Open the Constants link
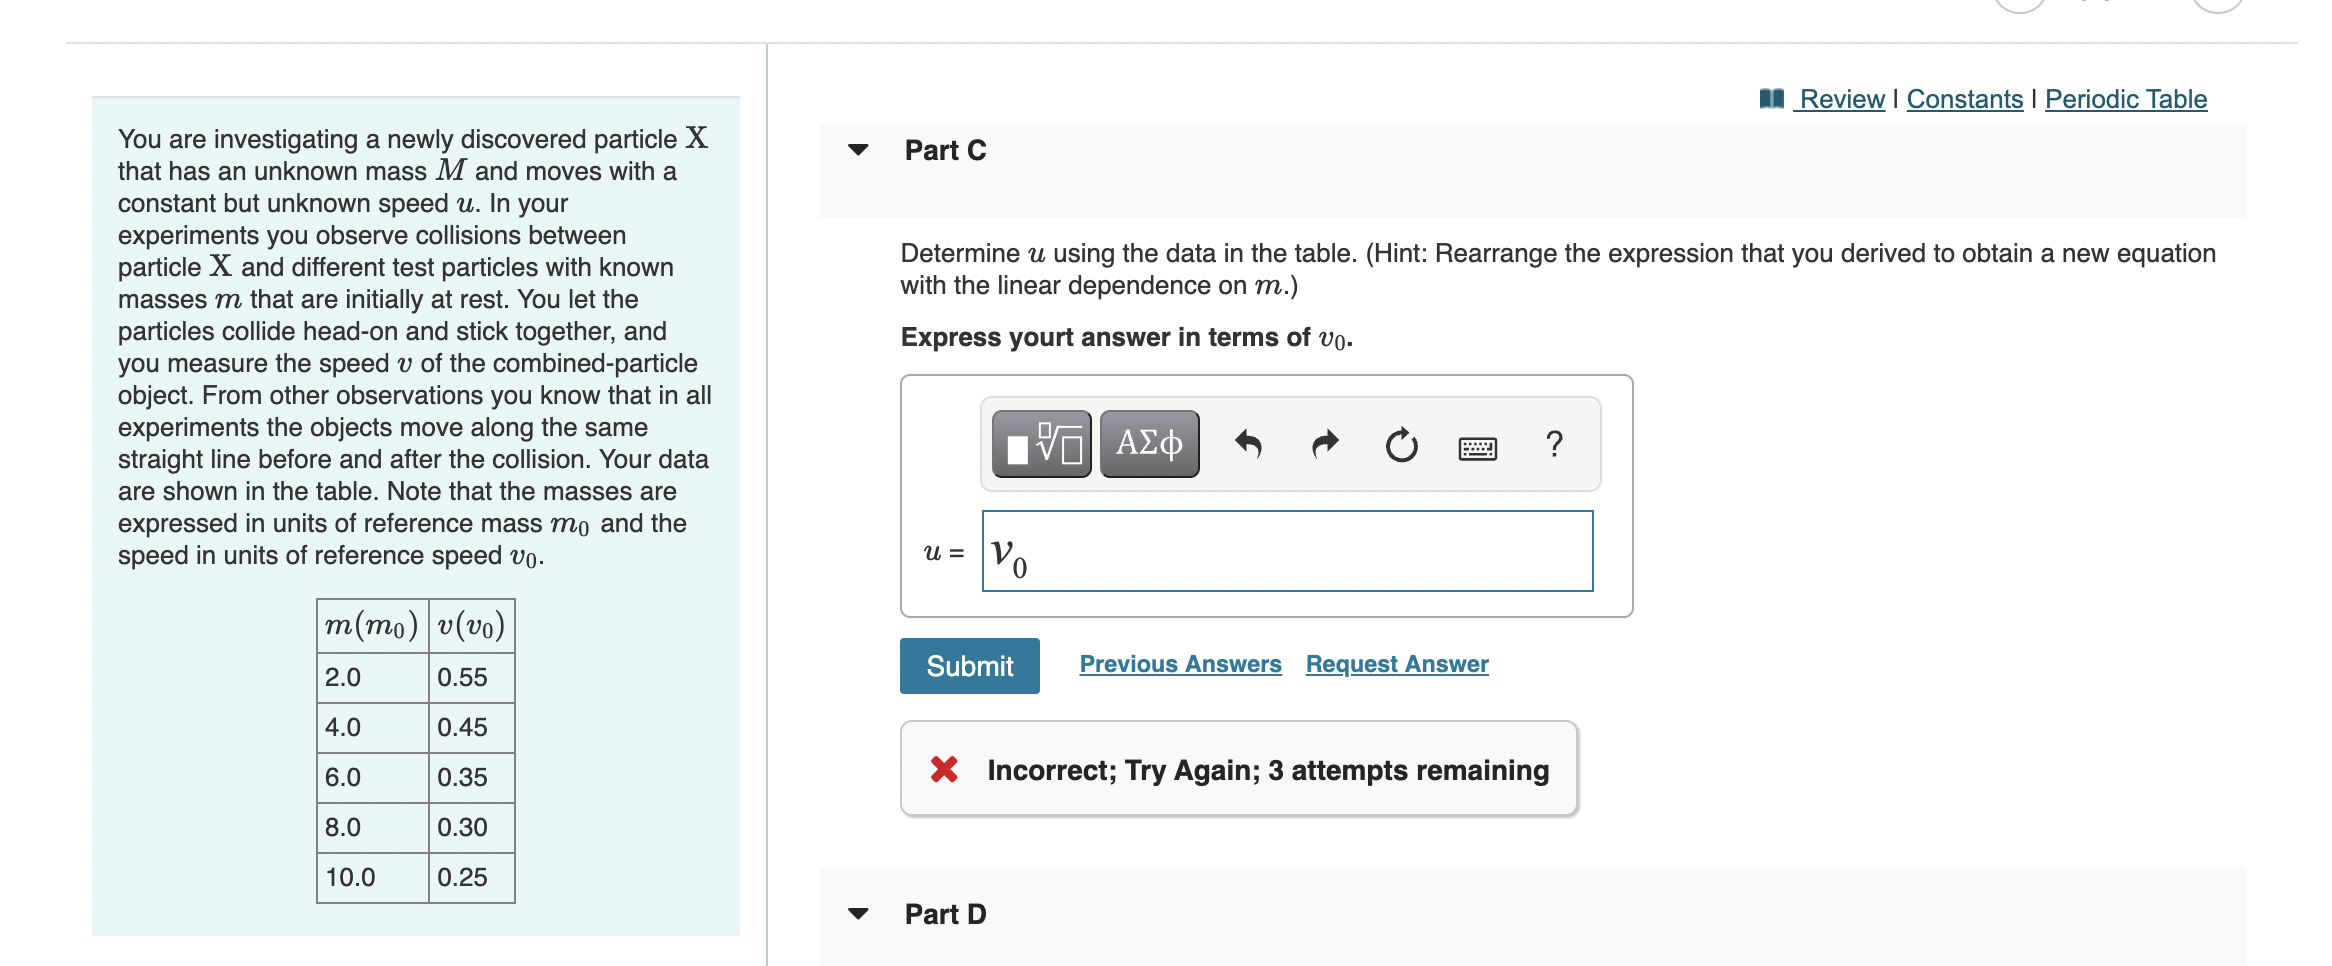Image resolution: width=2332 pixels, height=966 pixels. click(1964, 99)
